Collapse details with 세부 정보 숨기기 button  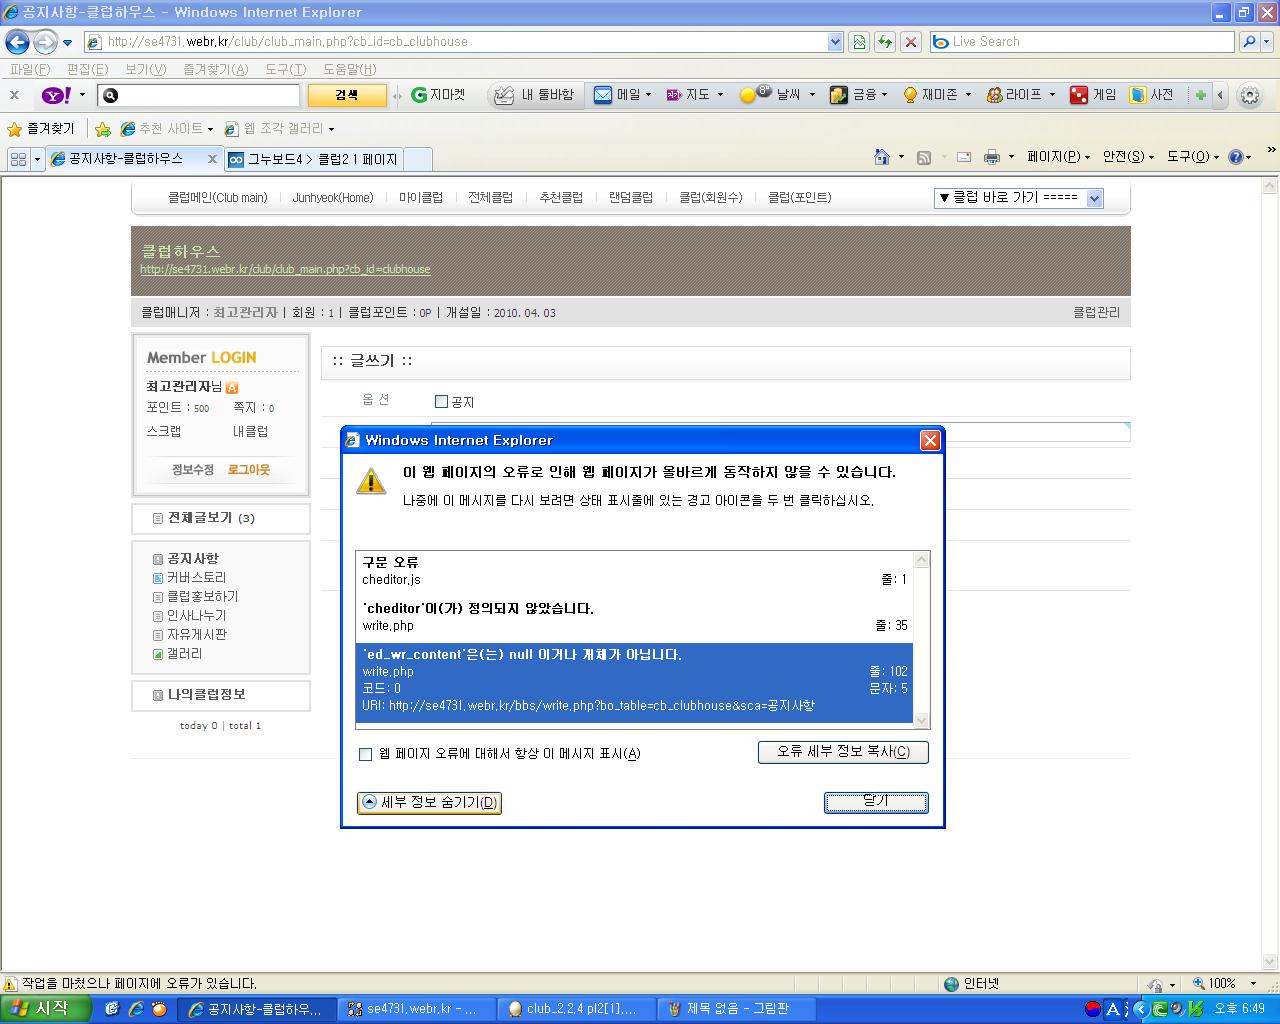429,803
